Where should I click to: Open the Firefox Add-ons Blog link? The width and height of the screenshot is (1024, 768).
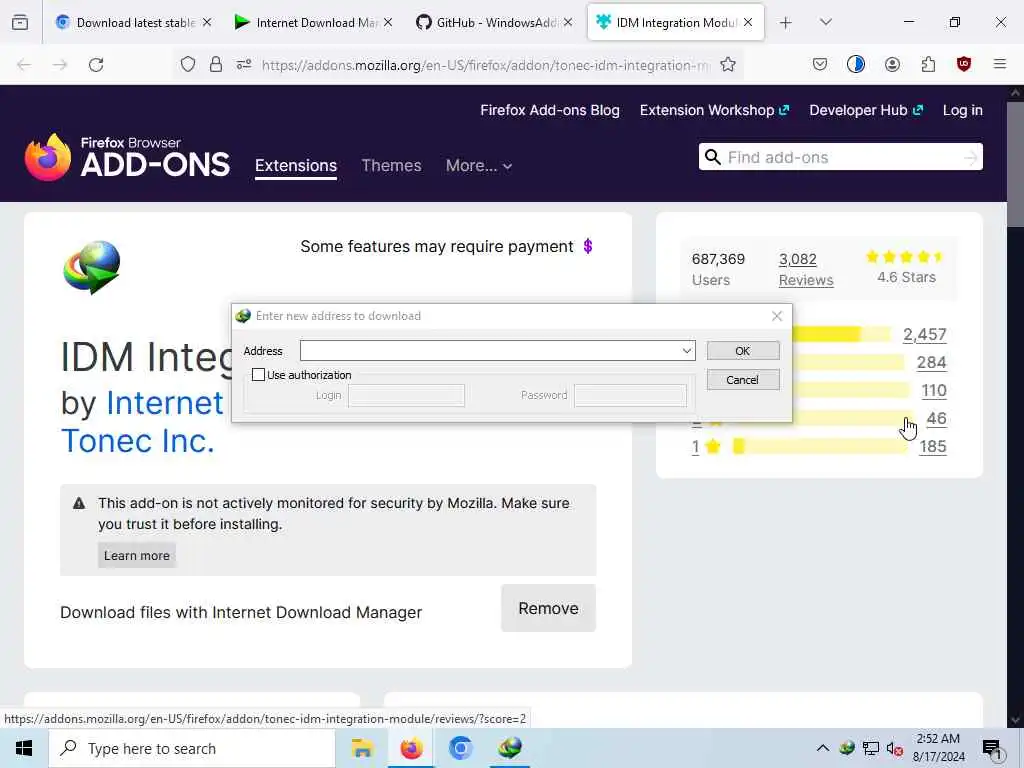tap(550, 110)
